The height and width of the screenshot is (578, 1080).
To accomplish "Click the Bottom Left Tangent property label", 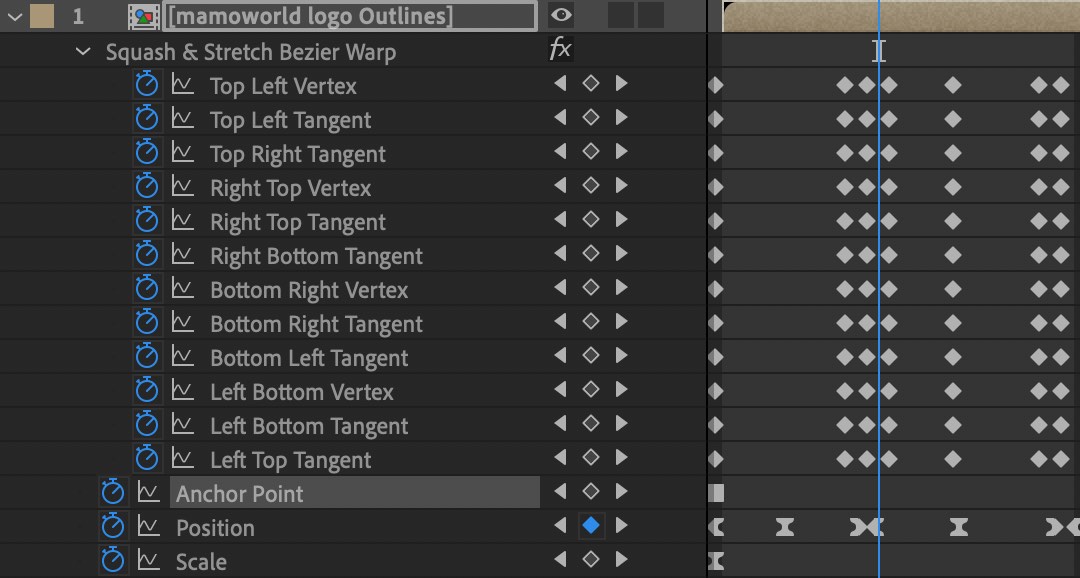I will click(x=310, y=357).
